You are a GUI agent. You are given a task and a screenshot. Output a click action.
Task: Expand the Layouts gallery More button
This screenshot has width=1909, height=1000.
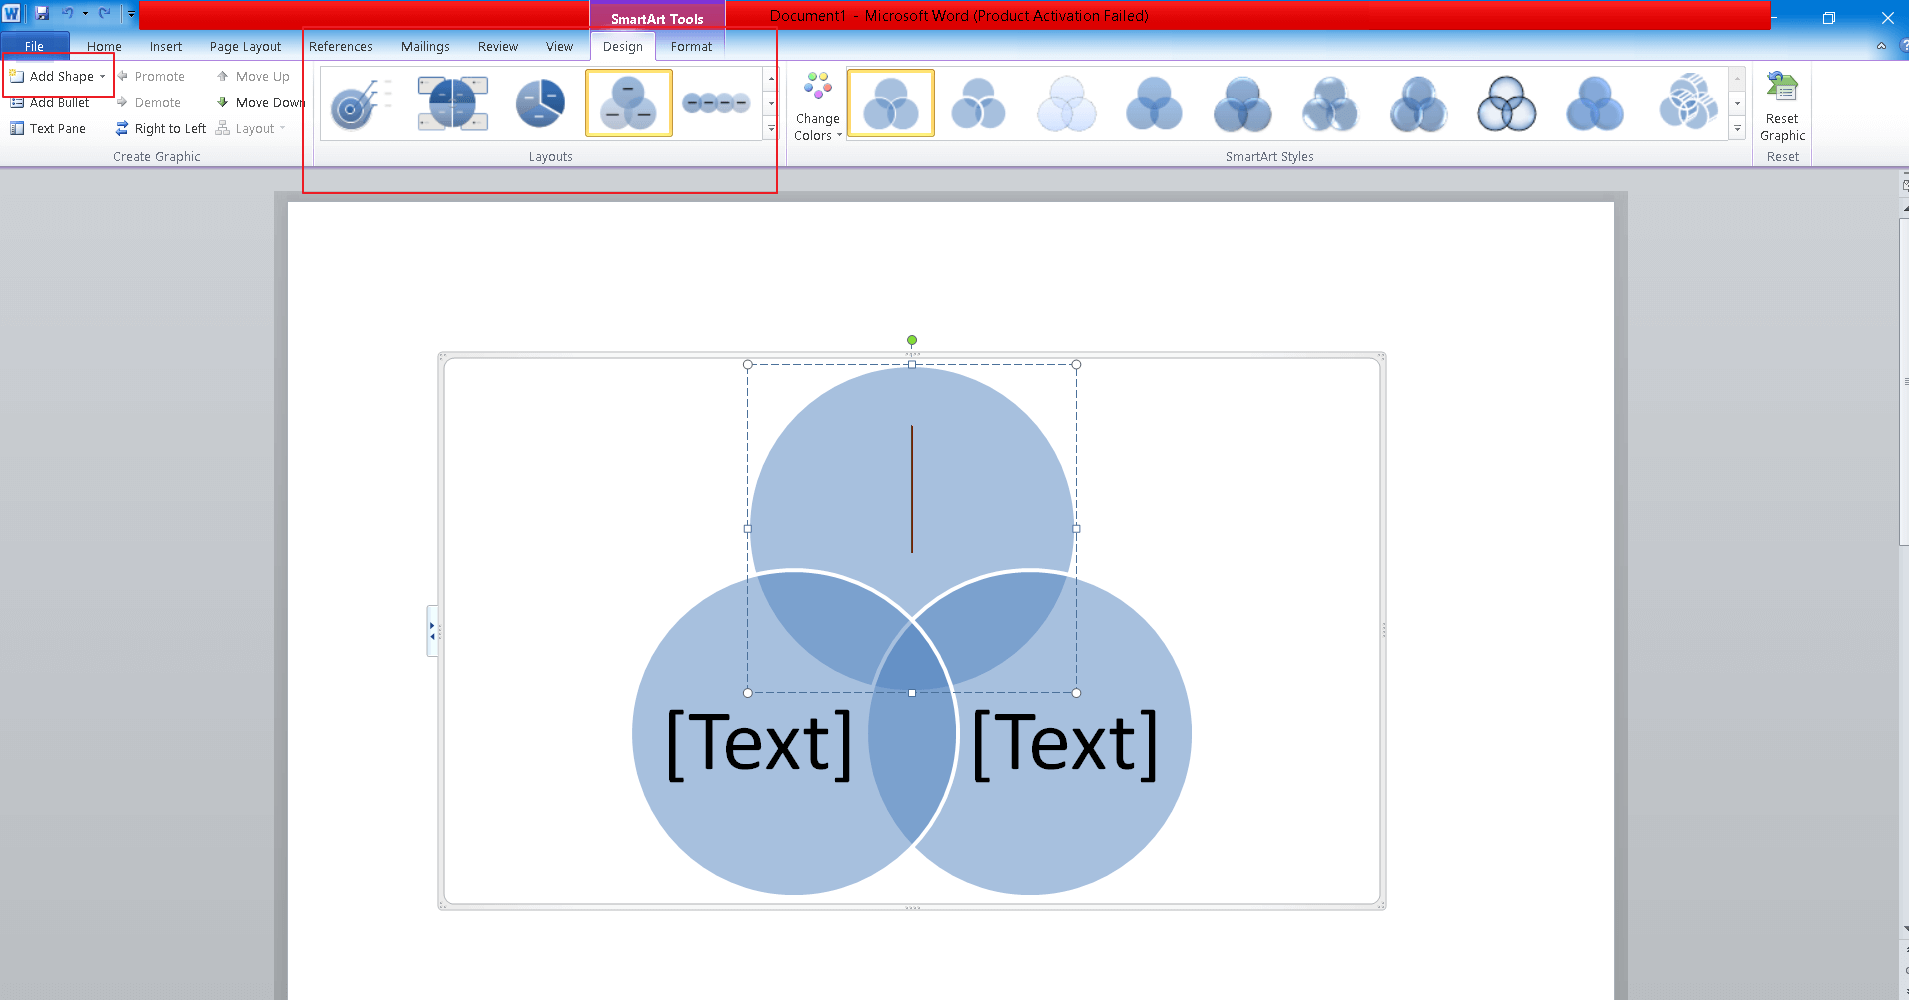pyautogui.click(x=771, y=129)
